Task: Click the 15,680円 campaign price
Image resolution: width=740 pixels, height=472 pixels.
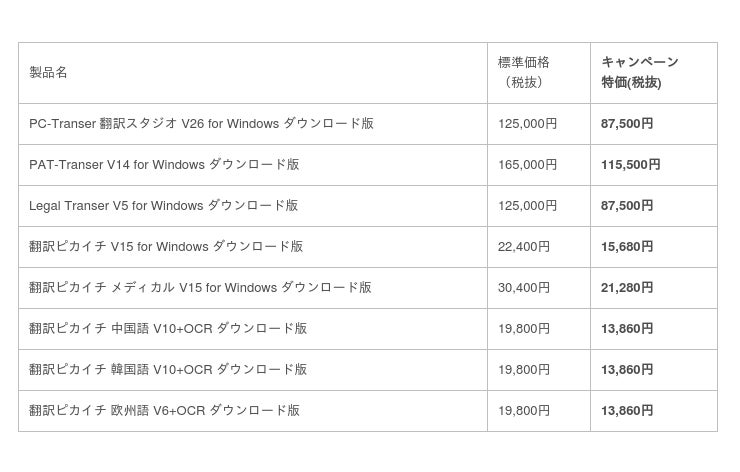Action: [627, 247]
